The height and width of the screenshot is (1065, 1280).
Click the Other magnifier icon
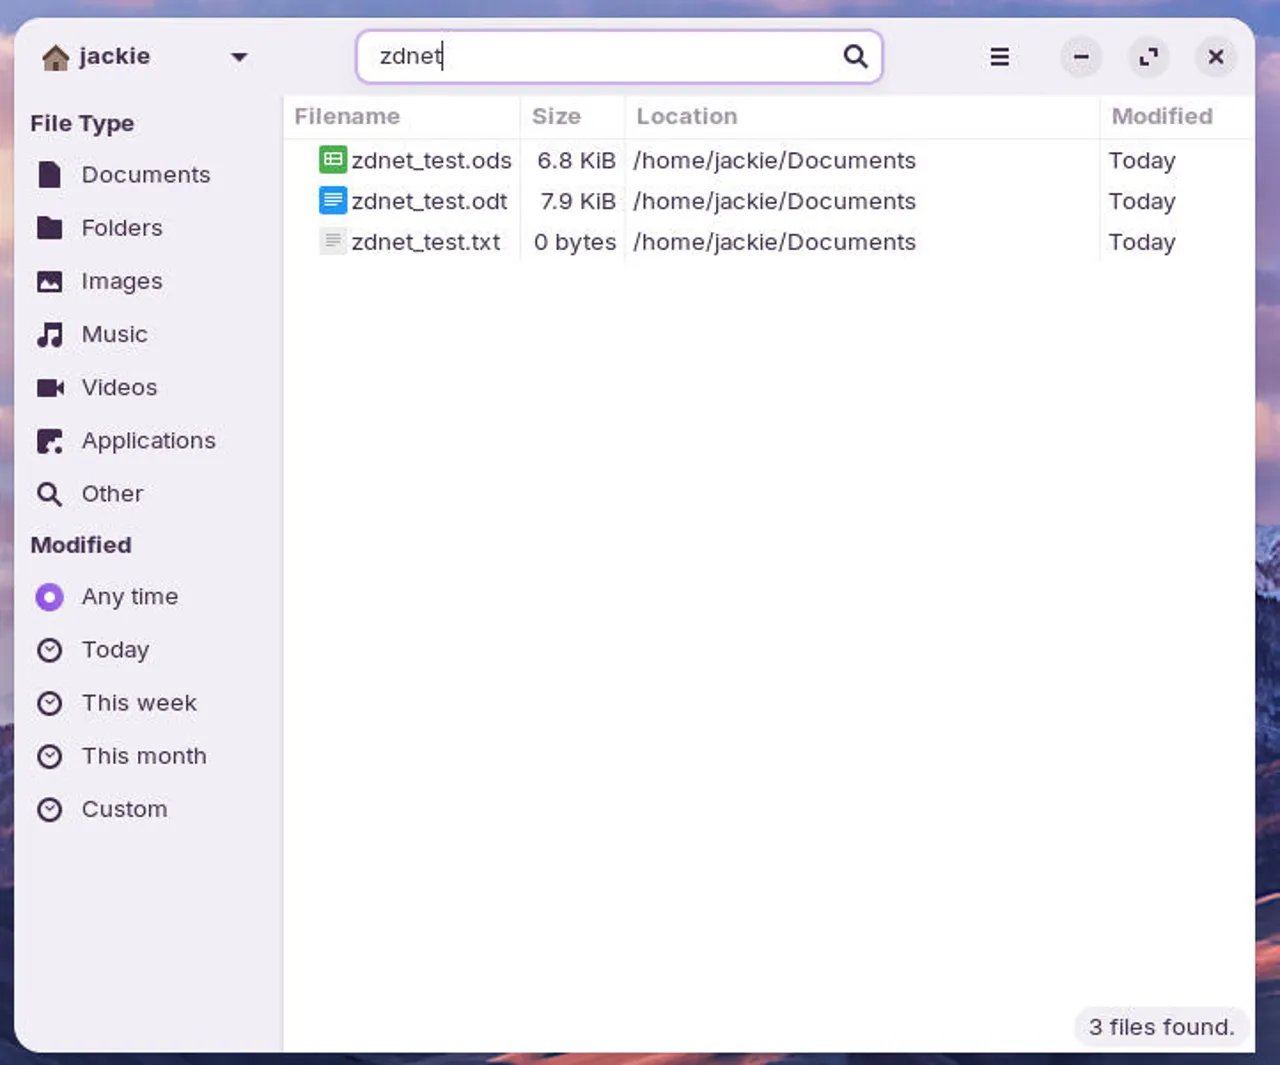(x=49, y=494)
